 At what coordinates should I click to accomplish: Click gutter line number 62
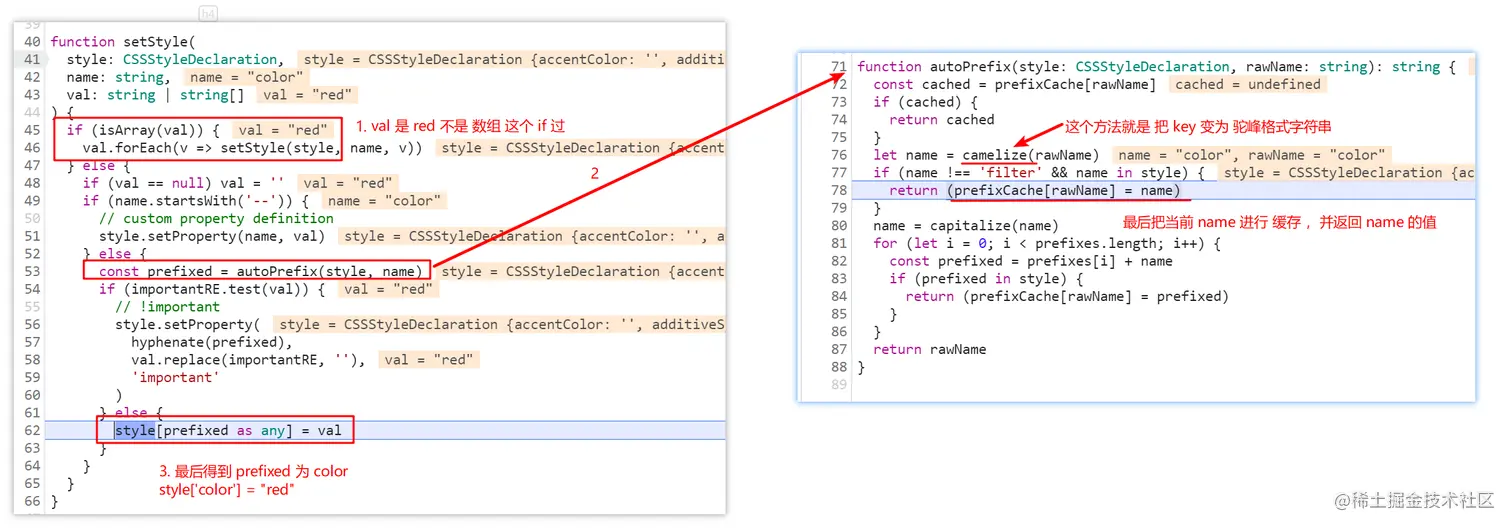pos(31,430)
